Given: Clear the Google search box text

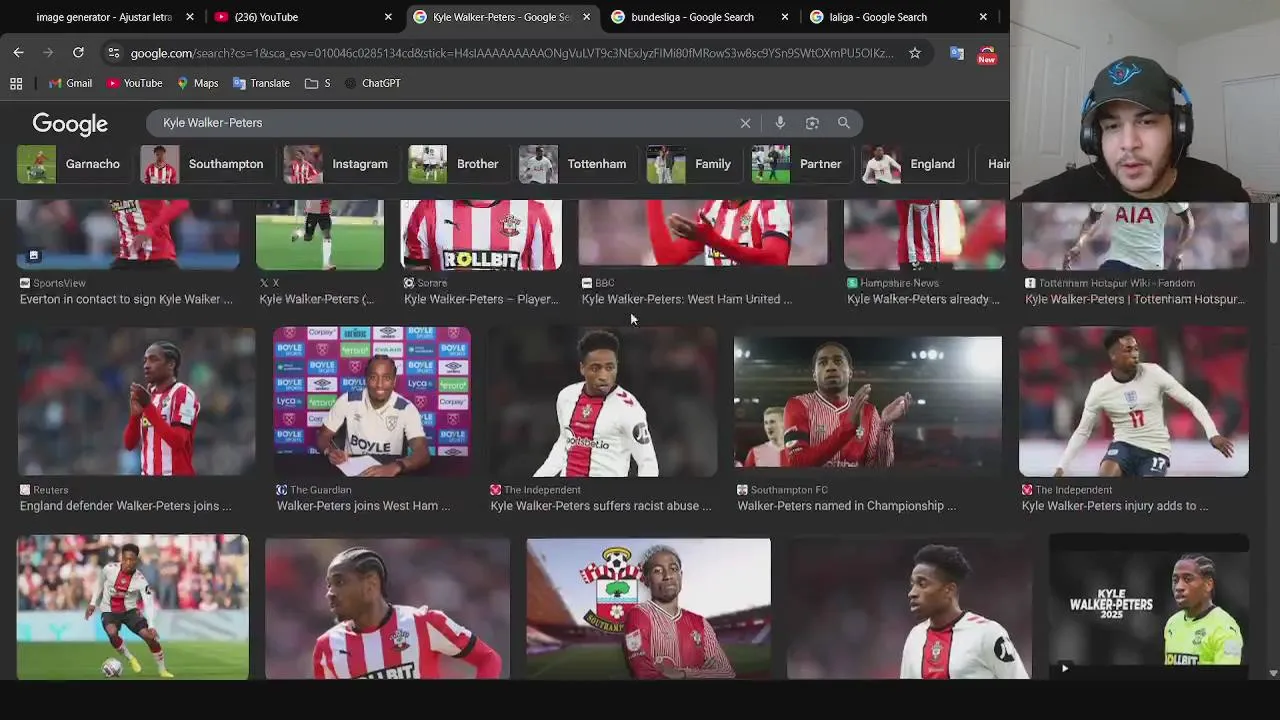Looking at the screenshot, I should click(745, 123).
